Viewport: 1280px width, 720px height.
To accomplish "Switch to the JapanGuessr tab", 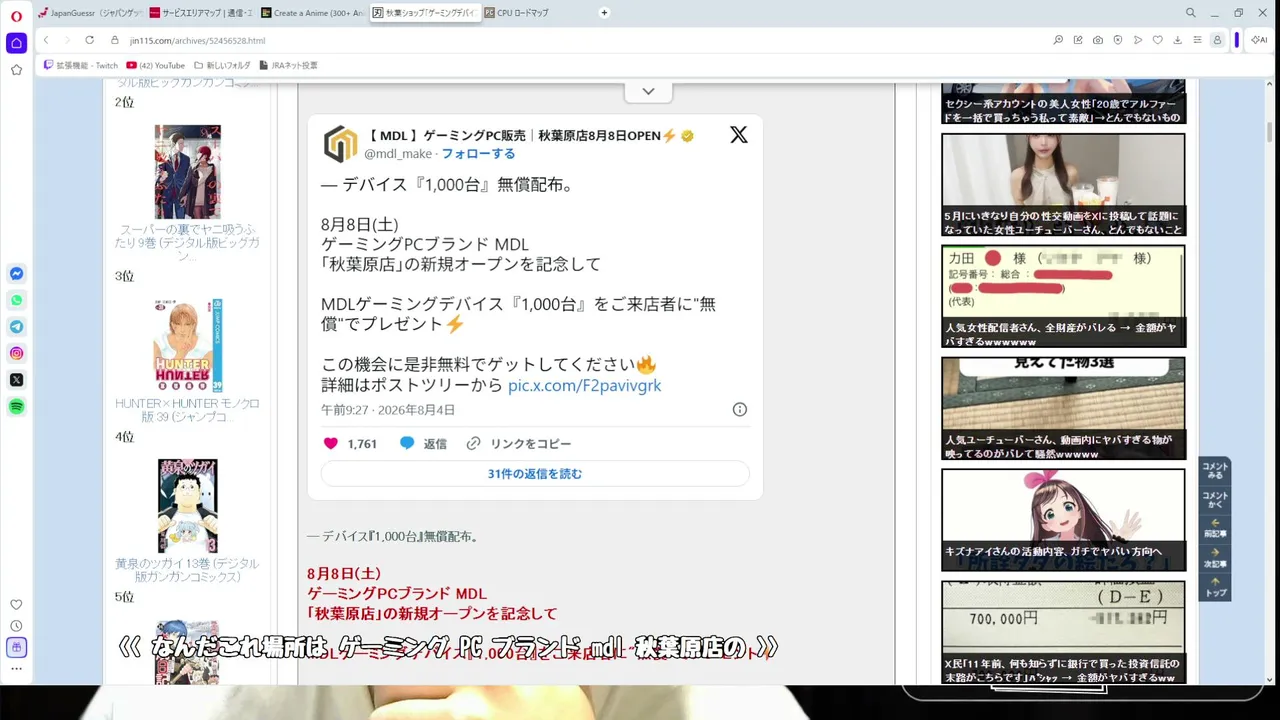I will click(x=91, y=13).
